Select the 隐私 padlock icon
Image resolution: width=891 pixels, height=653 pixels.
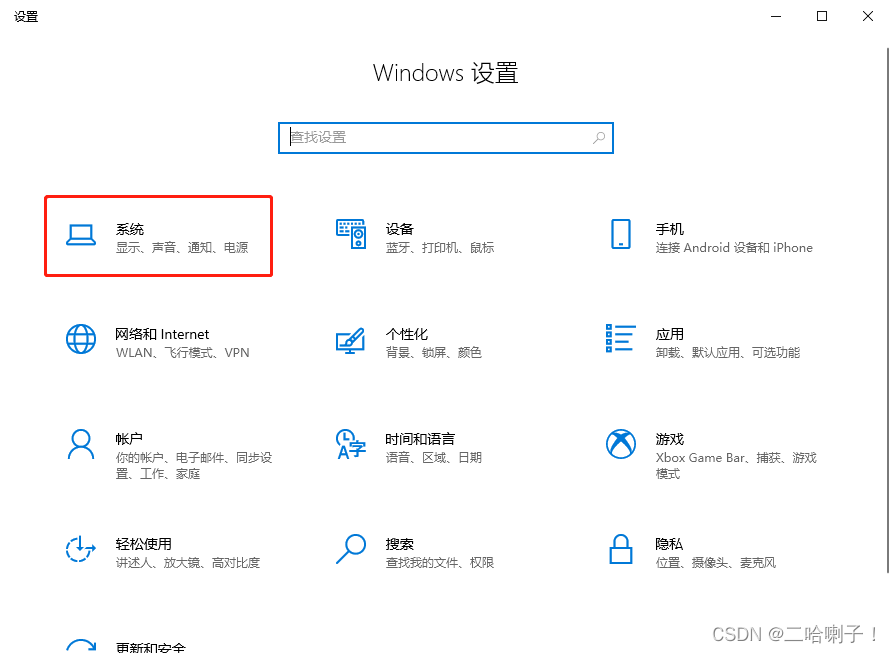[621, 549]
